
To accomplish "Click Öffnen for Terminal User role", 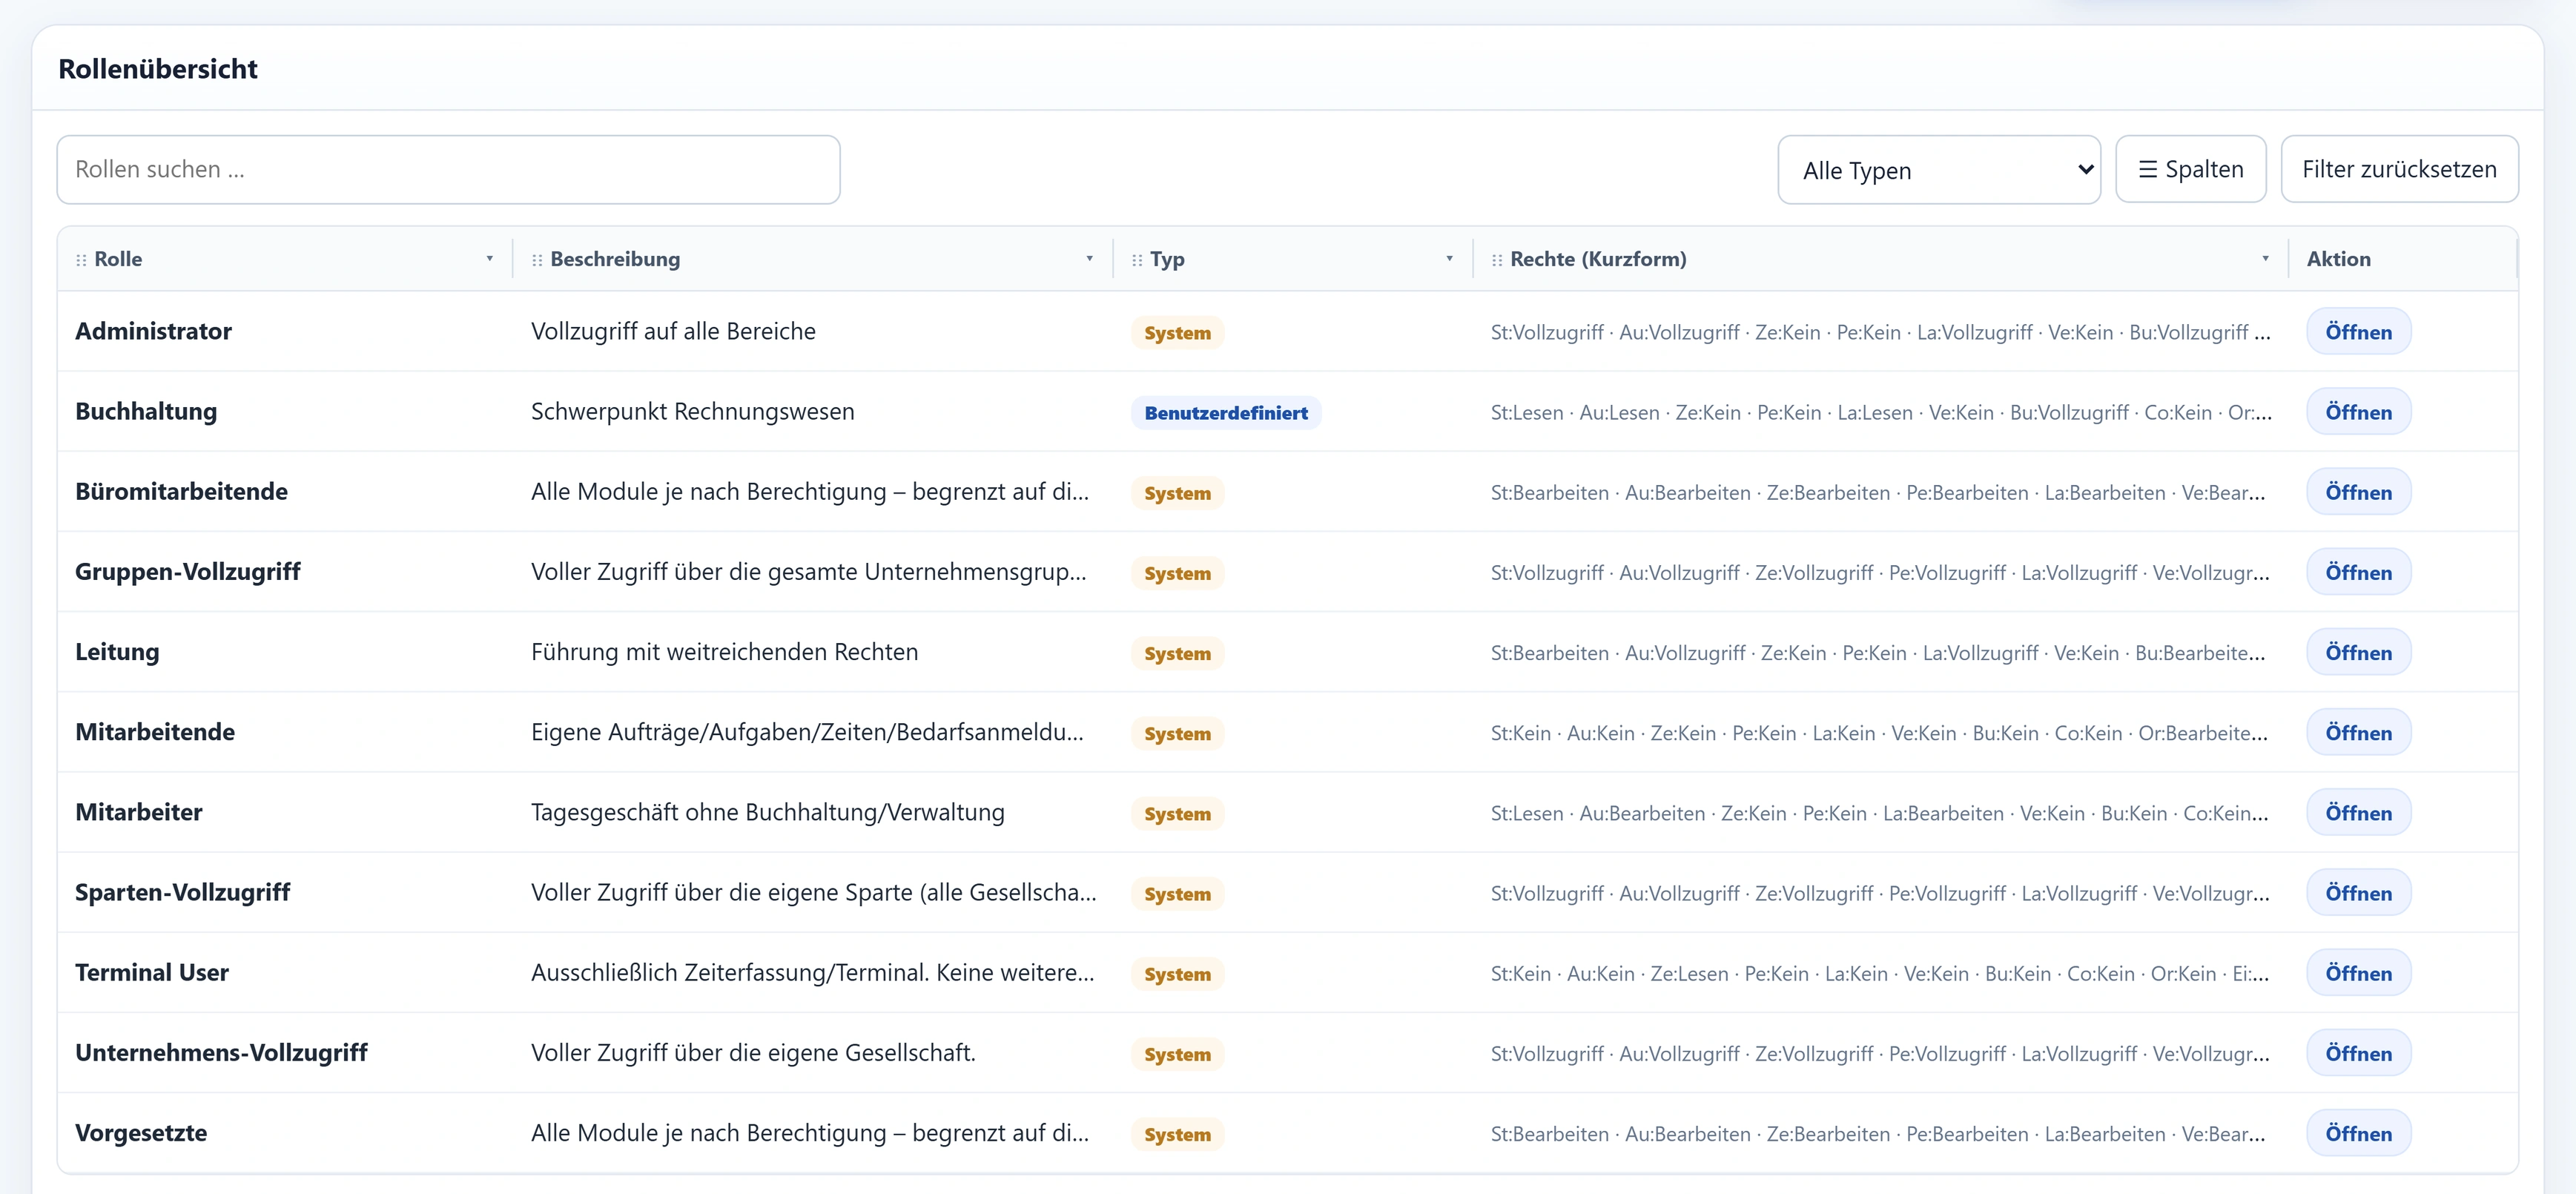I will 2358,973.
